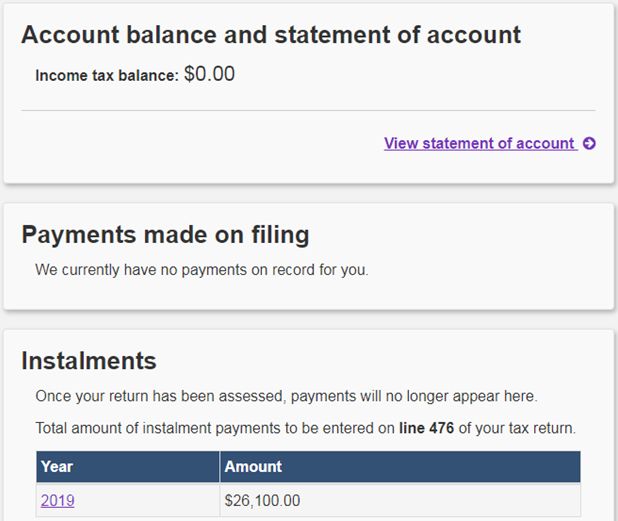Click the $0.00 income tax balance value
The image size is (618, 521).
coord(209,74)
